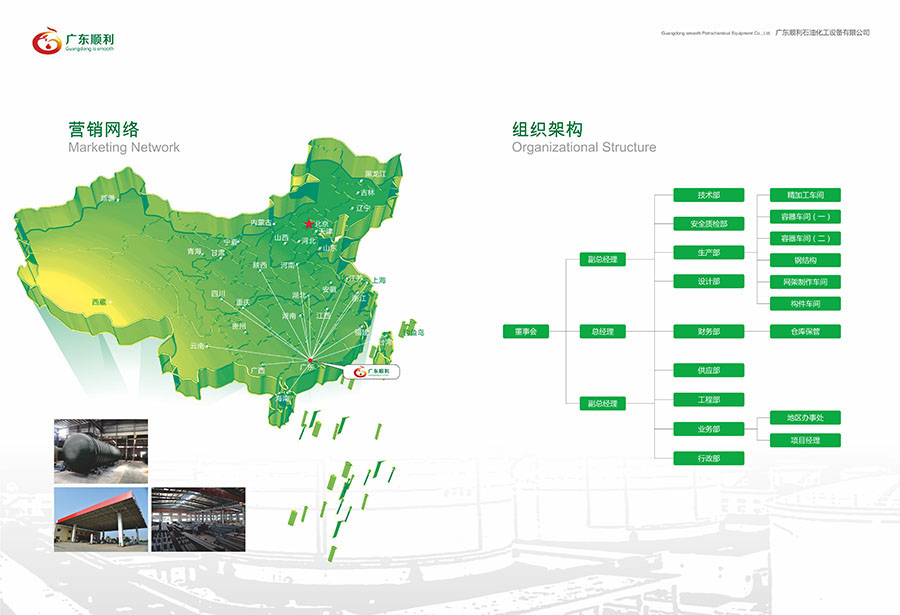The height and width of the screenshot is (615, 900).
Task: Click the 财务部 department box
Action: click(709, 331)
